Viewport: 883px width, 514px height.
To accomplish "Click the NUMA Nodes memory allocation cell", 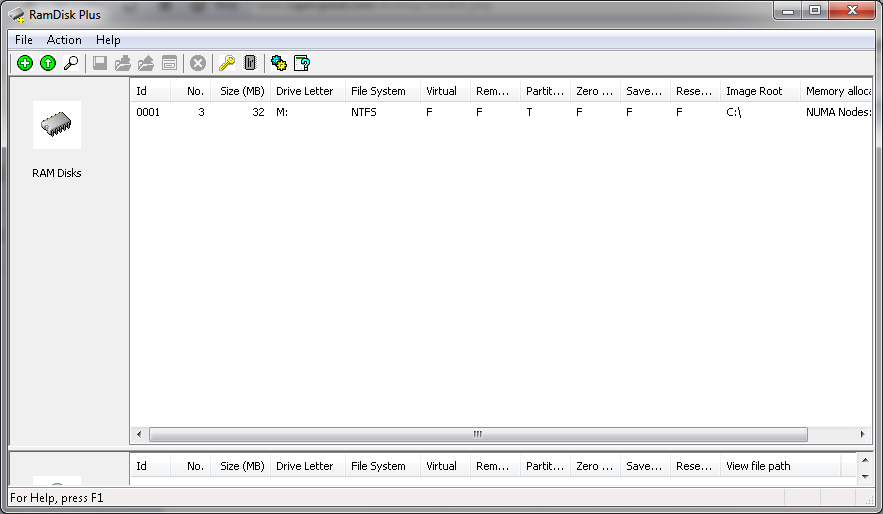I will (x=838, y=112).
